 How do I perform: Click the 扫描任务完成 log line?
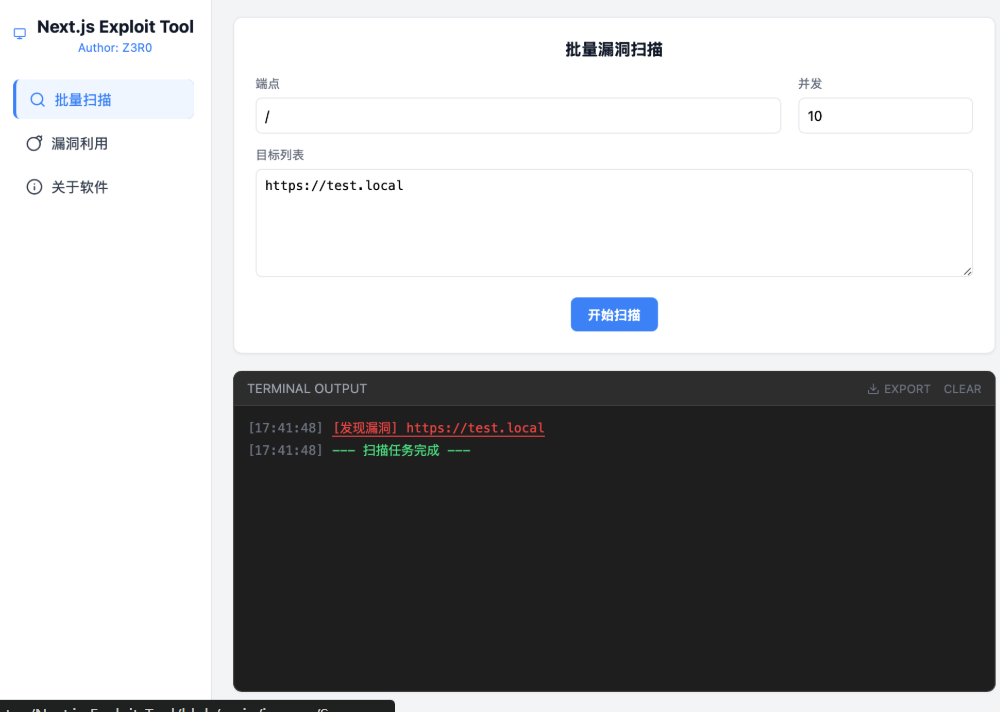point(401,450)
